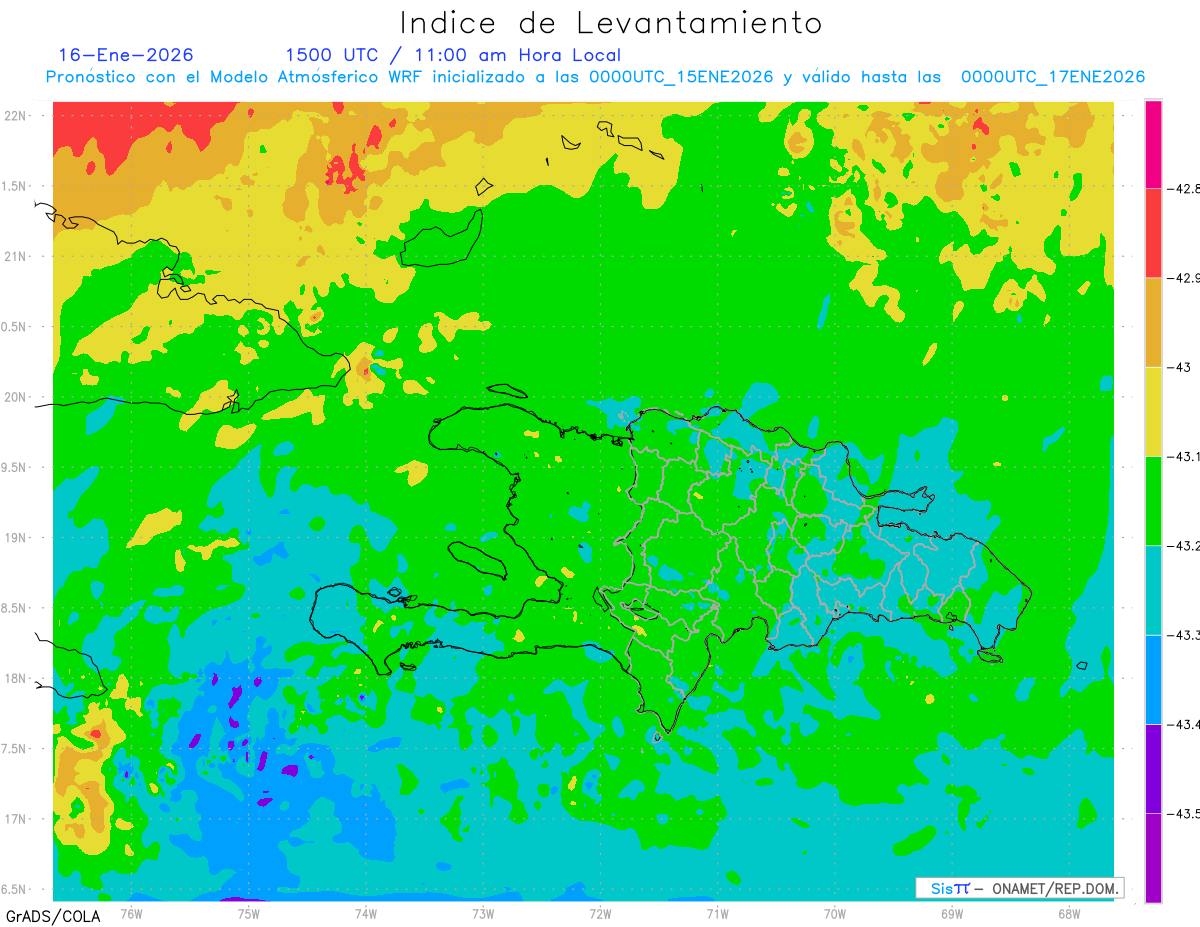Viewport: 1200px width, 927px height.
Task: Click the '18N' latitude label
Action: tap(16, 678)
